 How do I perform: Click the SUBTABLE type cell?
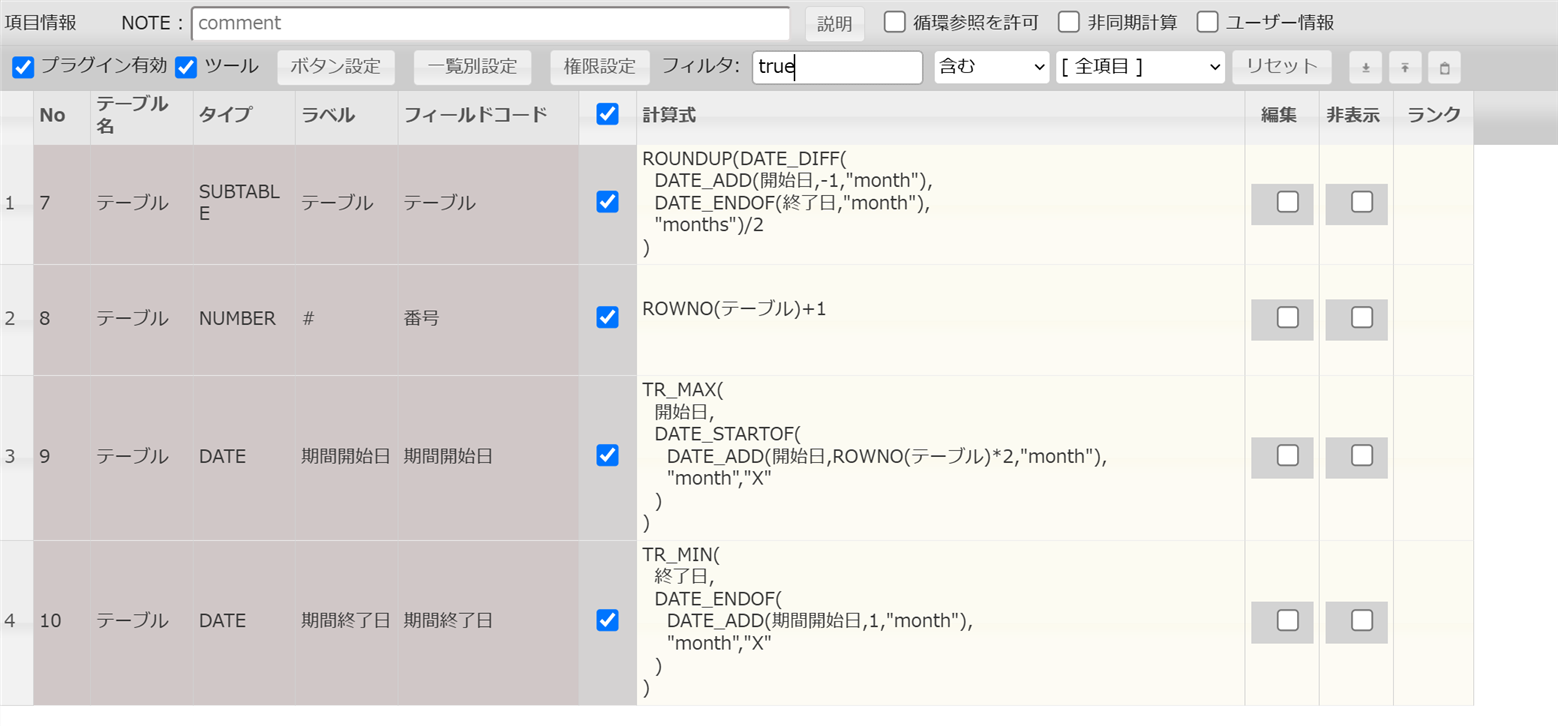coord(244,203)
